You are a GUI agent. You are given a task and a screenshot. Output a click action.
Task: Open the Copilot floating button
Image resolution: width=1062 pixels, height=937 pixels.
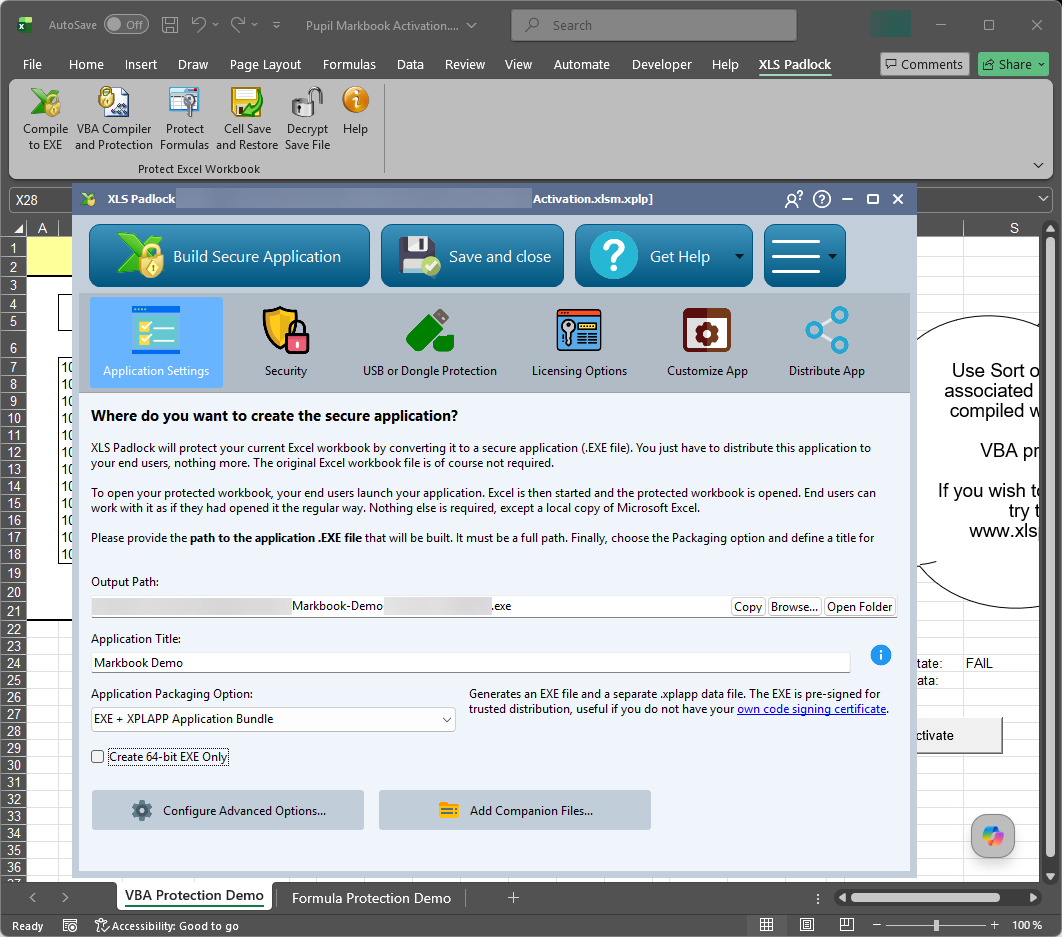pos(992,836)
